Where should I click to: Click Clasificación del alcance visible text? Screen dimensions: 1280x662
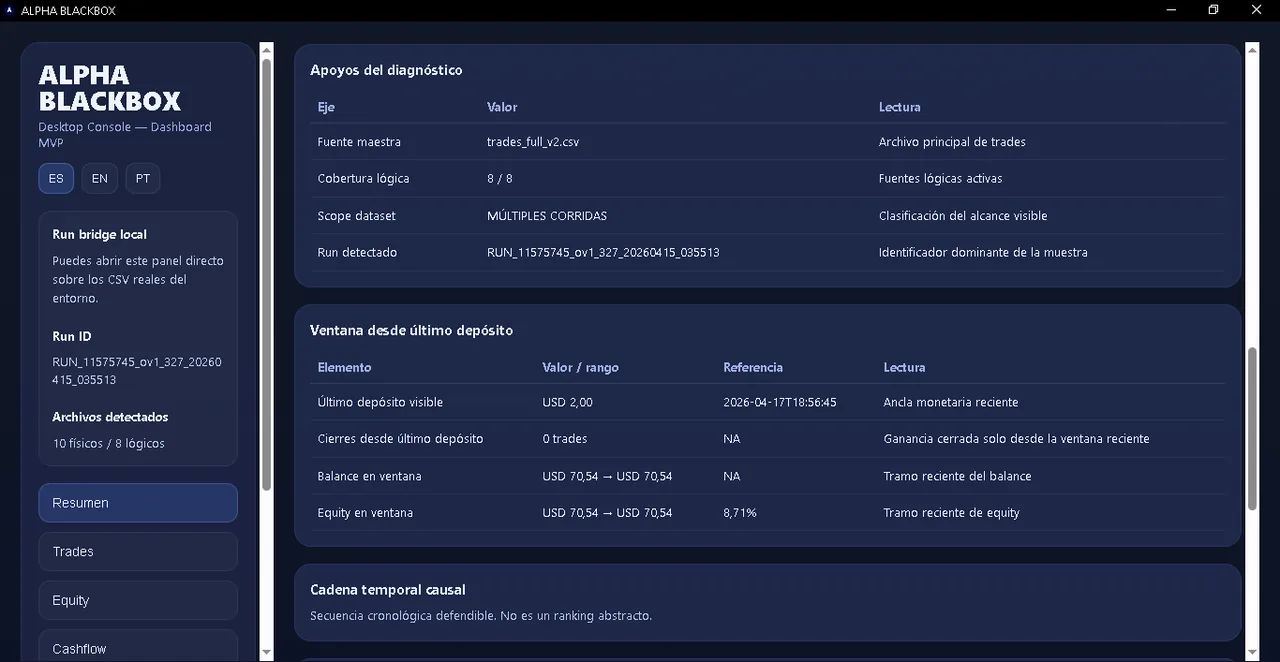coord(963,216)
